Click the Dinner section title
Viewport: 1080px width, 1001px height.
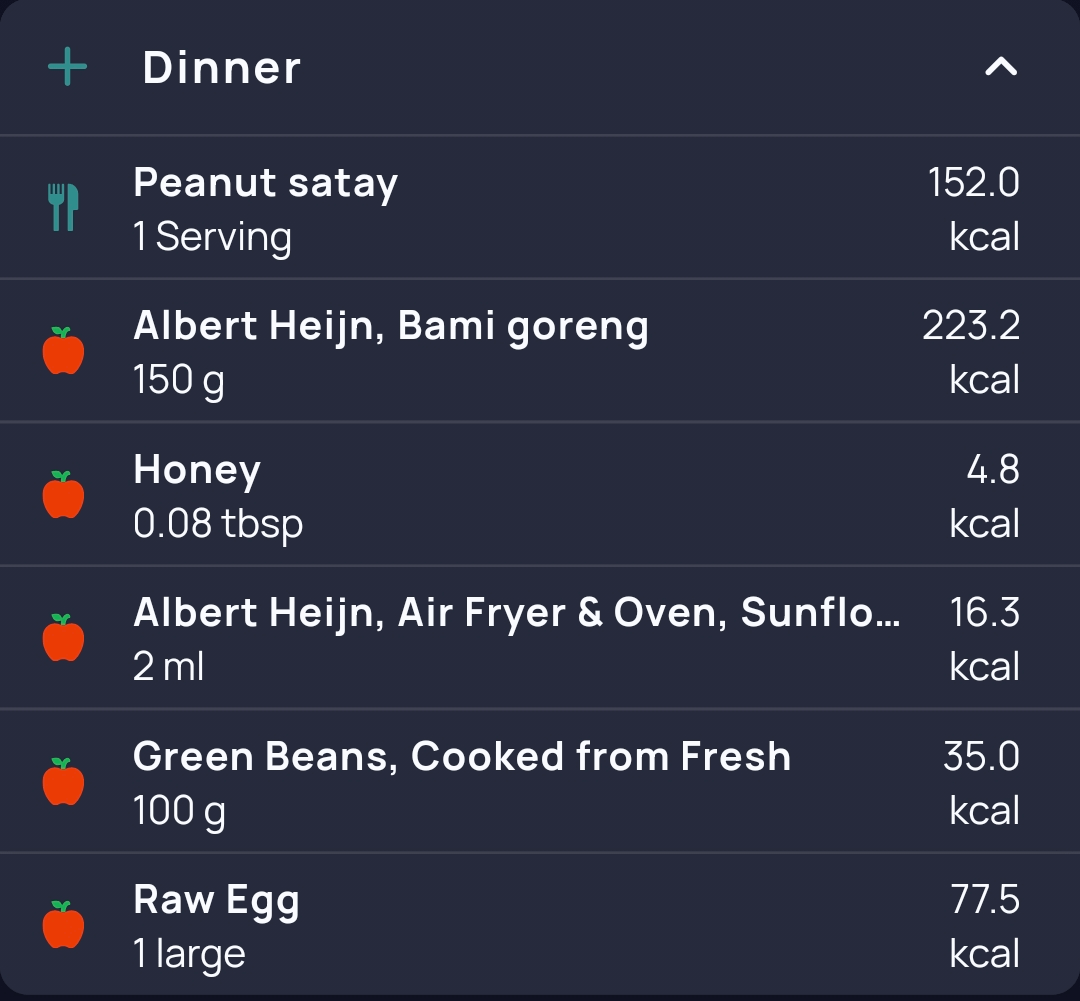[x=221, y=68]
